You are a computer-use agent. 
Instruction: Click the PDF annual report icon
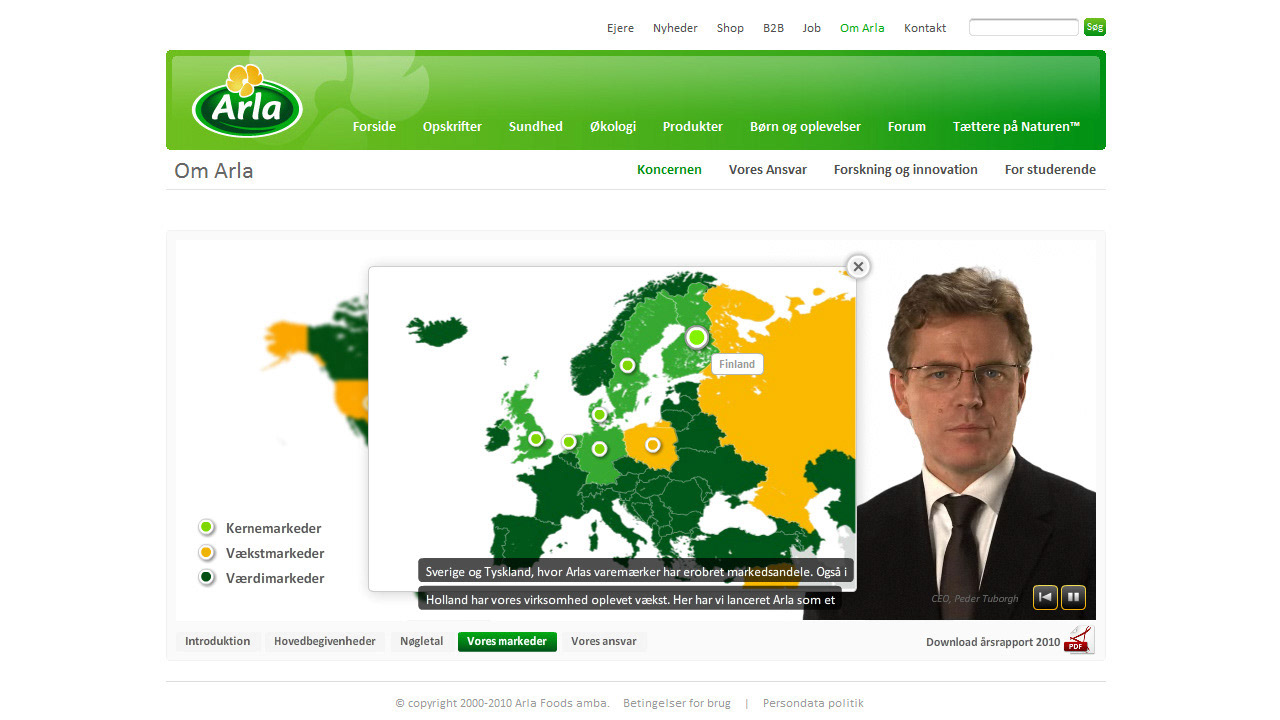coord(1079,640)
